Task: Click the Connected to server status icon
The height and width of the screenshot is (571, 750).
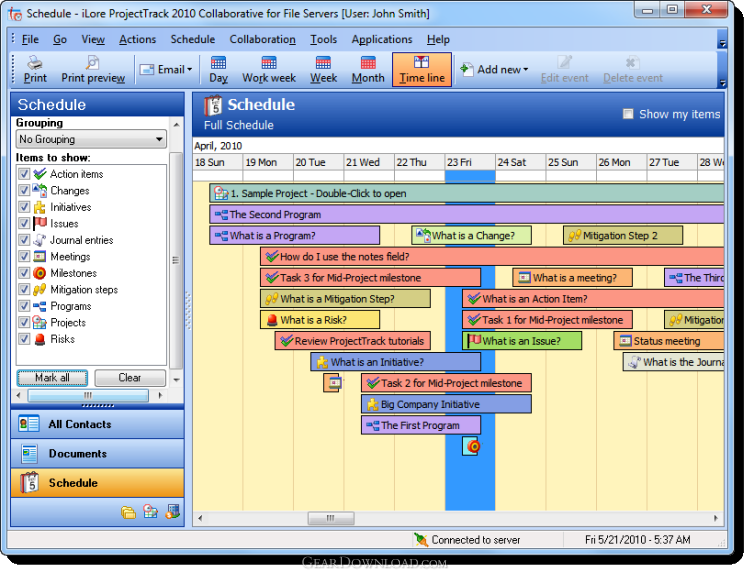Action: 421,540
